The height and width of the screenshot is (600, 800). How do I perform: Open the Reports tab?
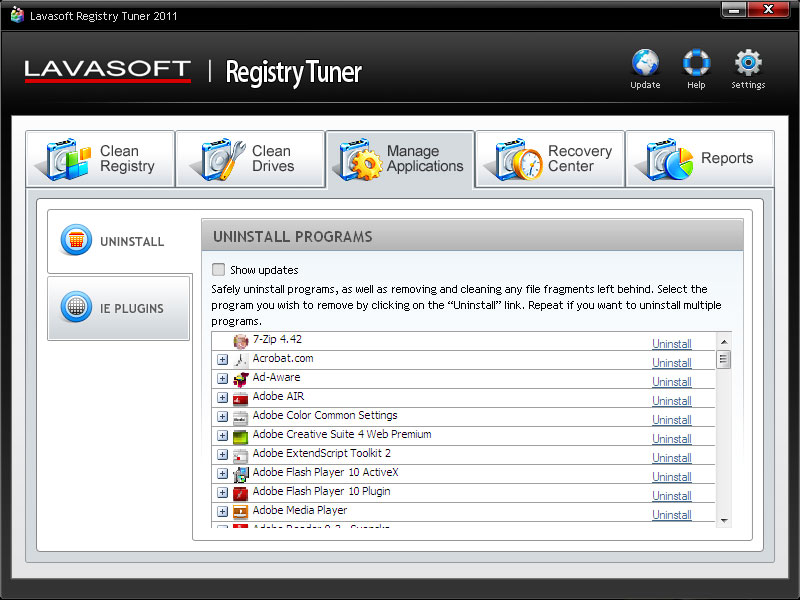click(x=700, y=159)
